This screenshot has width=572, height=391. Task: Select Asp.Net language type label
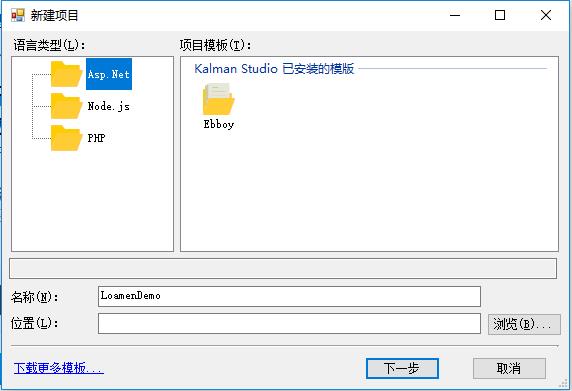109,74
